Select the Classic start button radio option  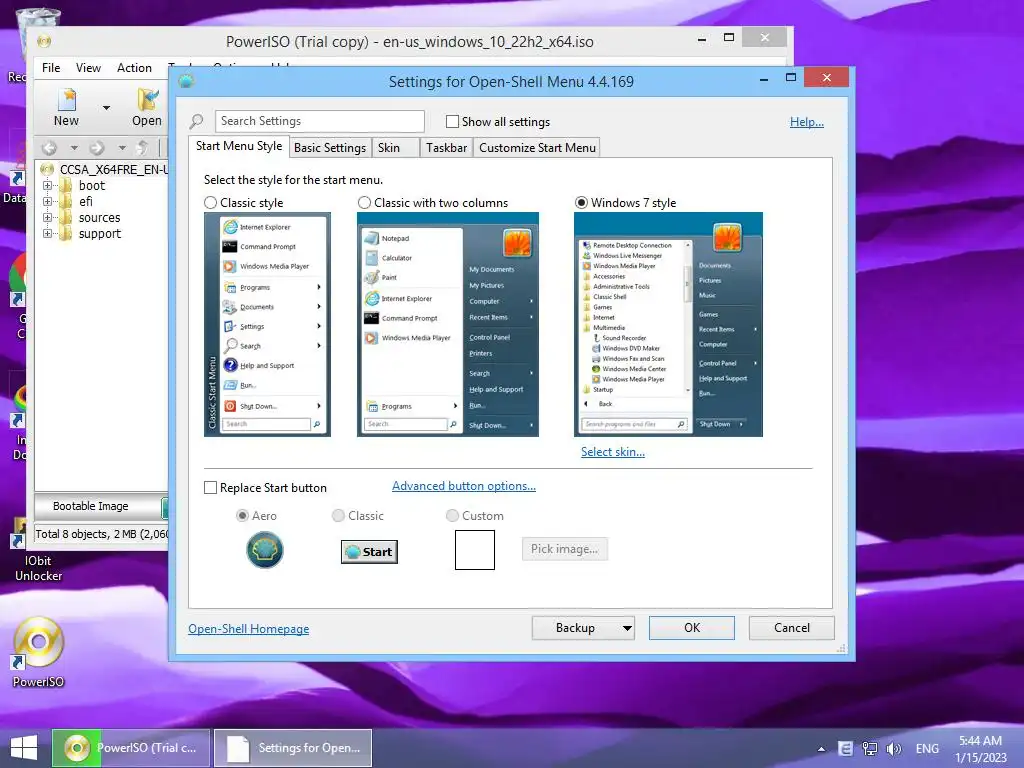pyautogui.click(x=338, y=515)
